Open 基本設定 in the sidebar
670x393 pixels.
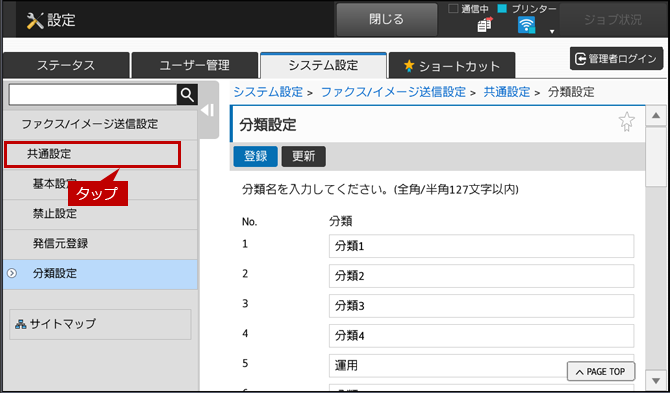coord(100,184)
